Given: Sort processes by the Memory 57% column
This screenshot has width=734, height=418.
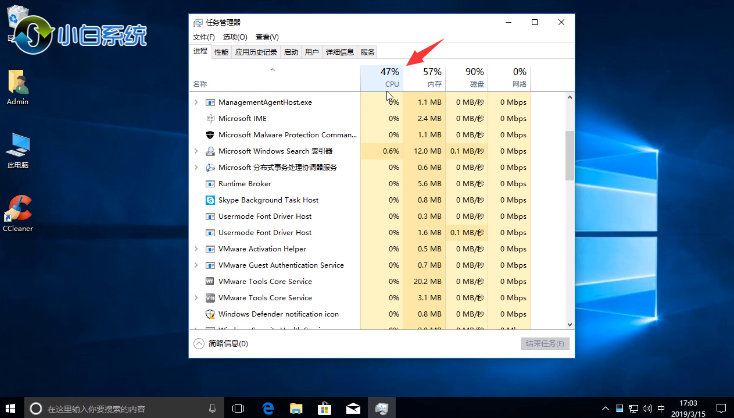Looking at the screenshot, I should click(x=424, y=78).
